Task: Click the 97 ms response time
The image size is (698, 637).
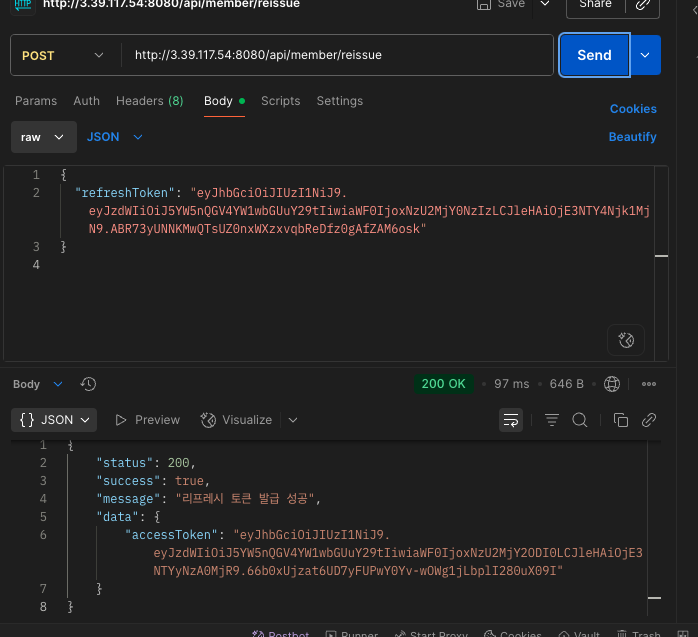Action: click(x=511, y=384)
